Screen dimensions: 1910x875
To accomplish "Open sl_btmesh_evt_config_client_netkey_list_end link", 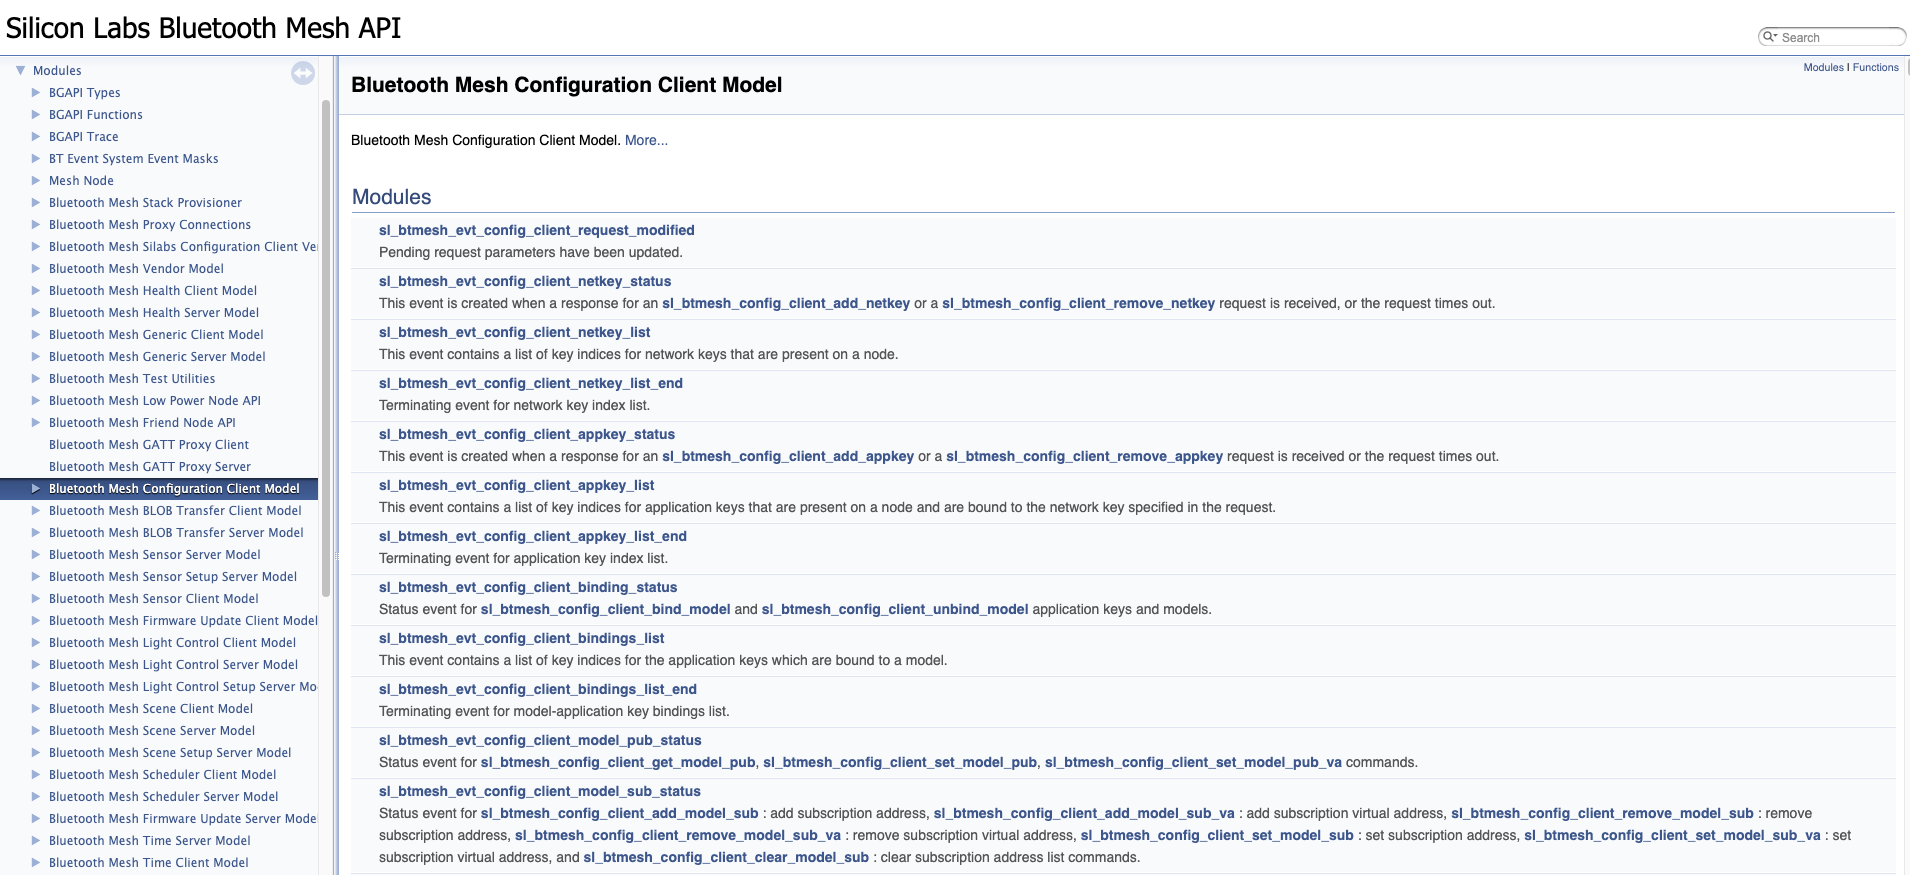I will [531, 383].
